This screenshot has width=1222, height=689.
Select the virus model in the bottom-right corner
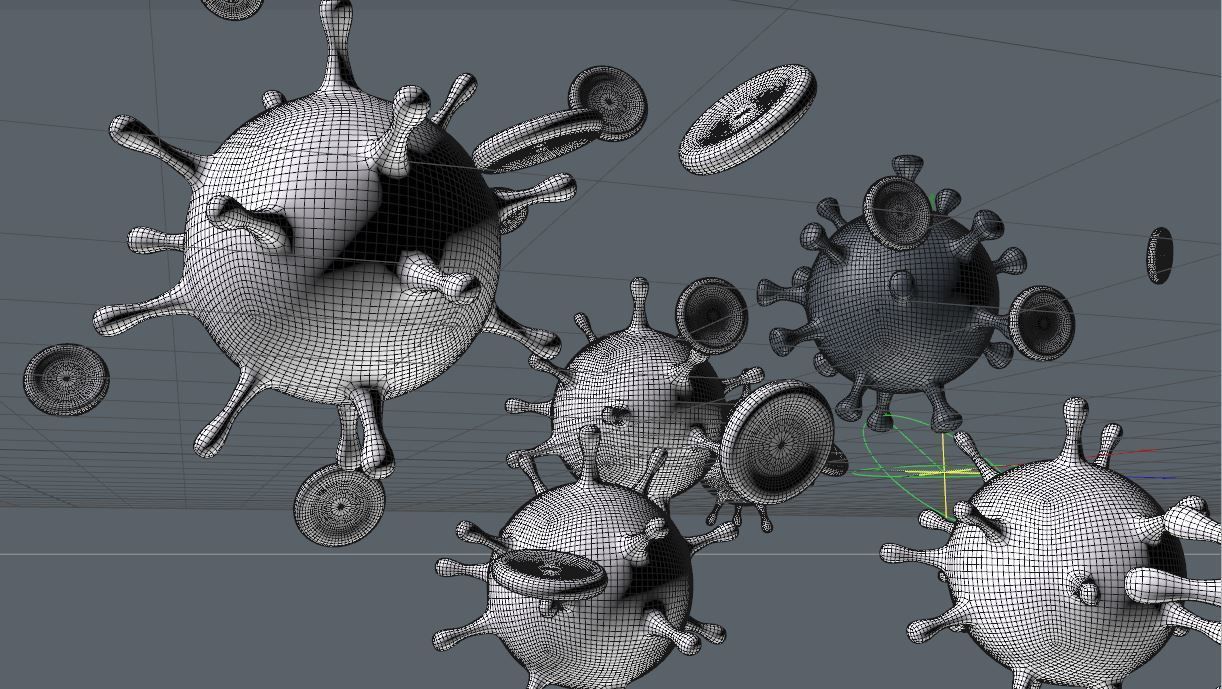[1060, 560]
